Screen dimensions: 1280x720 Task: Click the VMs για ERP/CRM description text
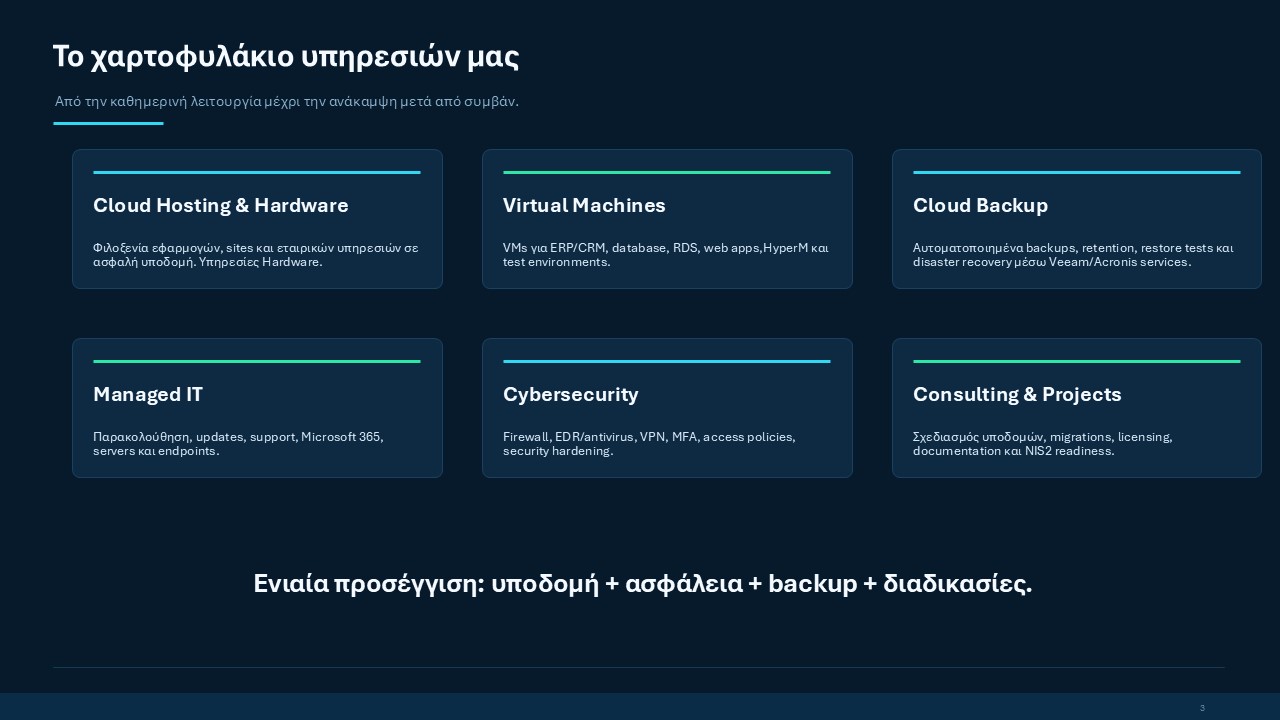coord(666,255)
